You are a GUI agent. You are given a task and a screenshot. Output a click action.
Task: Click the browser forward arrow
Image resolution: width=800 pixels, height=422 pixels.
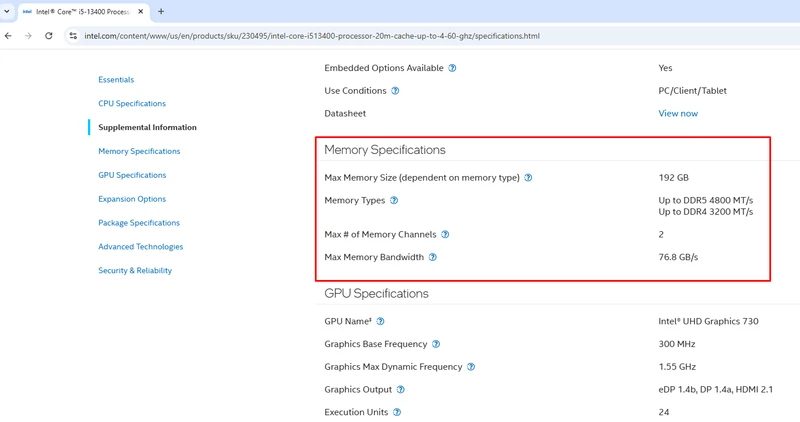pyautogui.click(x=28, y=36)
